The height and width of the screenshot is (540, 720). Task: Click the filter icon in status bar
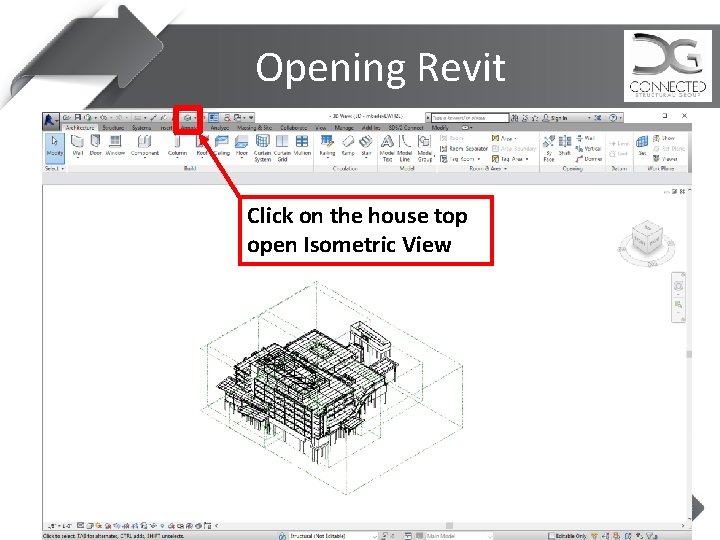point(650,536)
